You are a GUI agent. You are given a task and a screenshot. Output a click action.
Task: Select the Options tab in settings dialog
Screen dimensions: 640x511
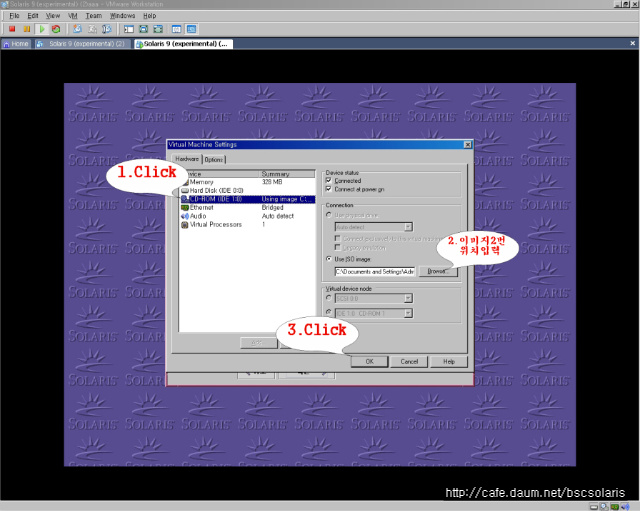(214, 160)
